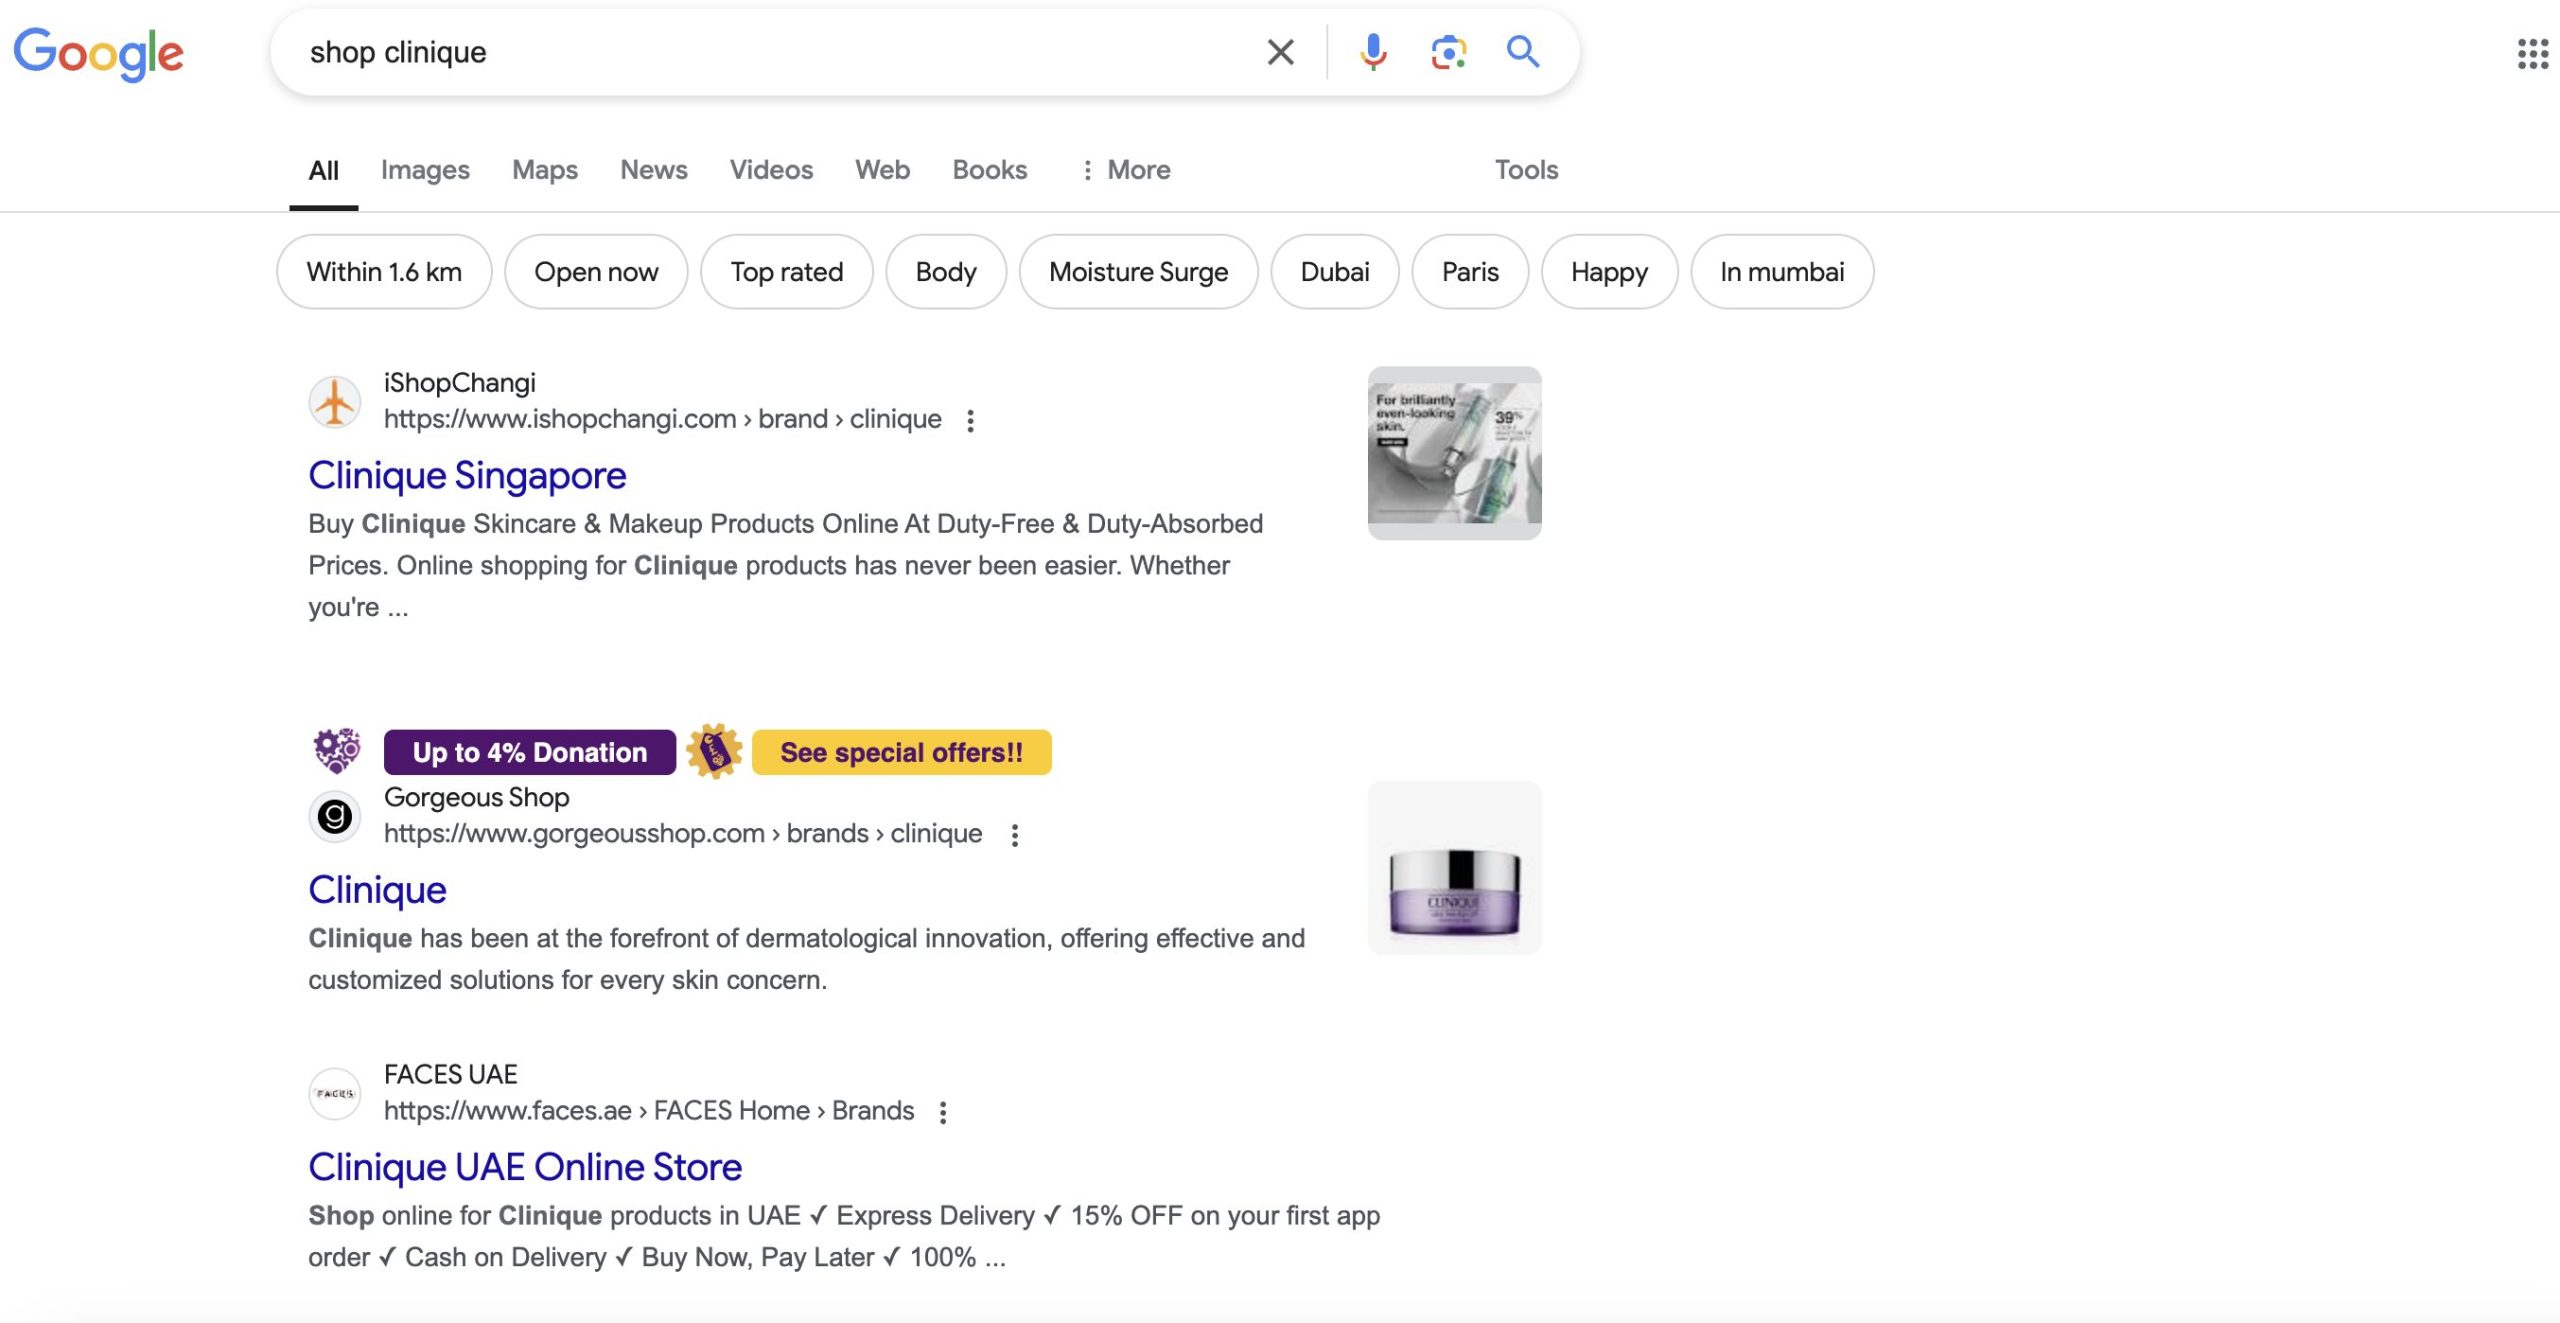Switch to the Videos tab
The width and height of the screenshot is (2560, 1323).
(x=771, y=170)
